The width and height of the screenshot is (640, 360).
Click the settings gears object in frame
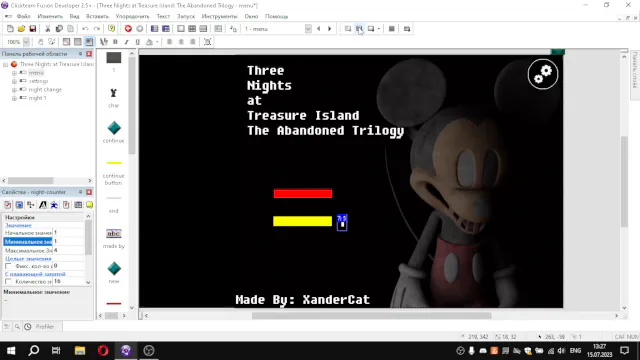click(542, 74)
